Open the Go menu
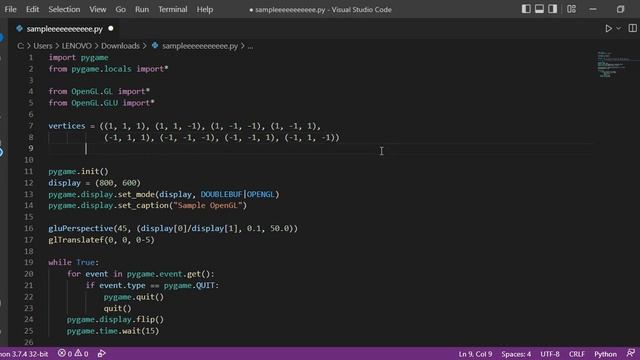This screenshot has width=640, height=360. pyautogui.click(x=120, y=9)
